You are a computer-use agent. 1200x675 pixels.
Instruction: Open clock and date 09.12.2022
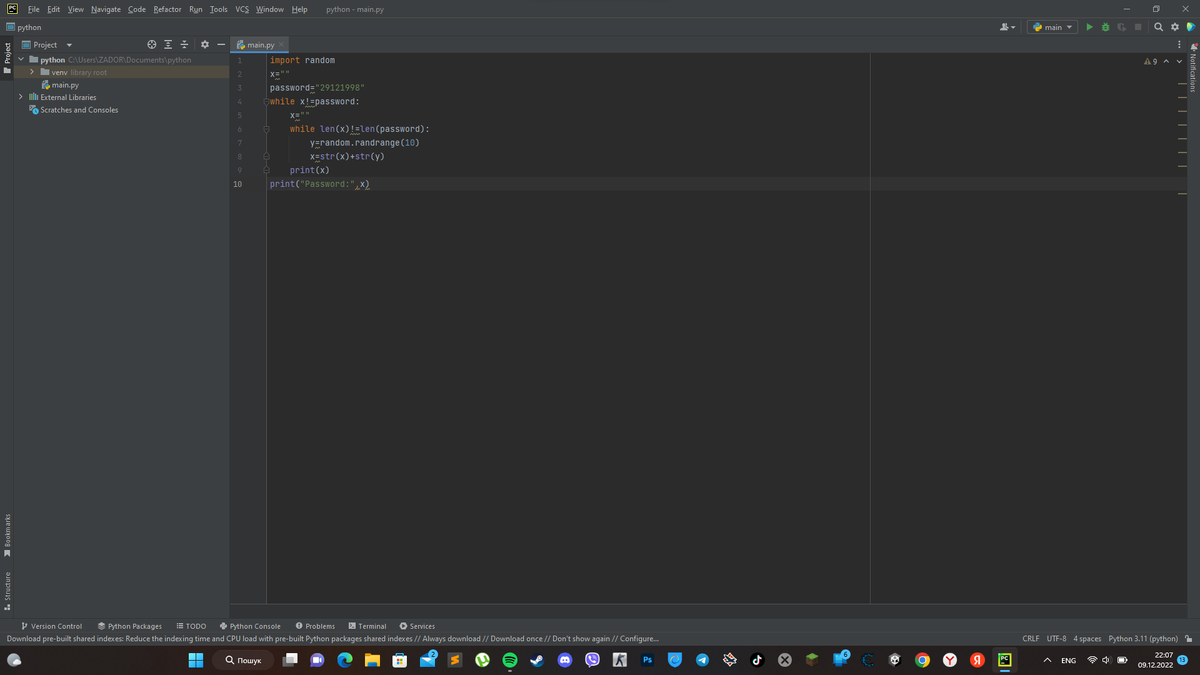click(1155, 660)
